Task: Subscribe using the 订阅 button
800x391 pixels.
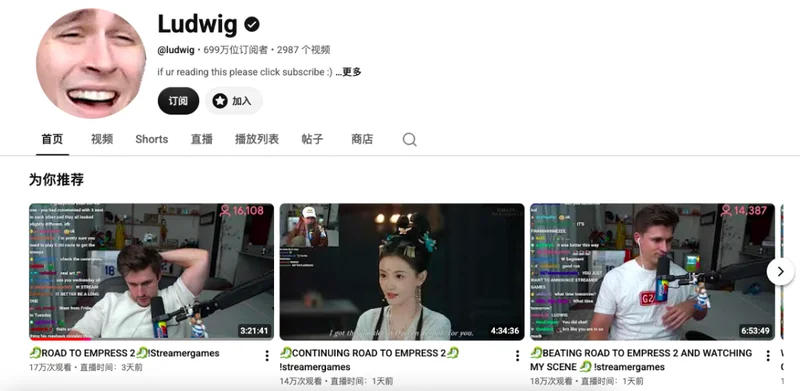Action: click(x=178, y=101)
